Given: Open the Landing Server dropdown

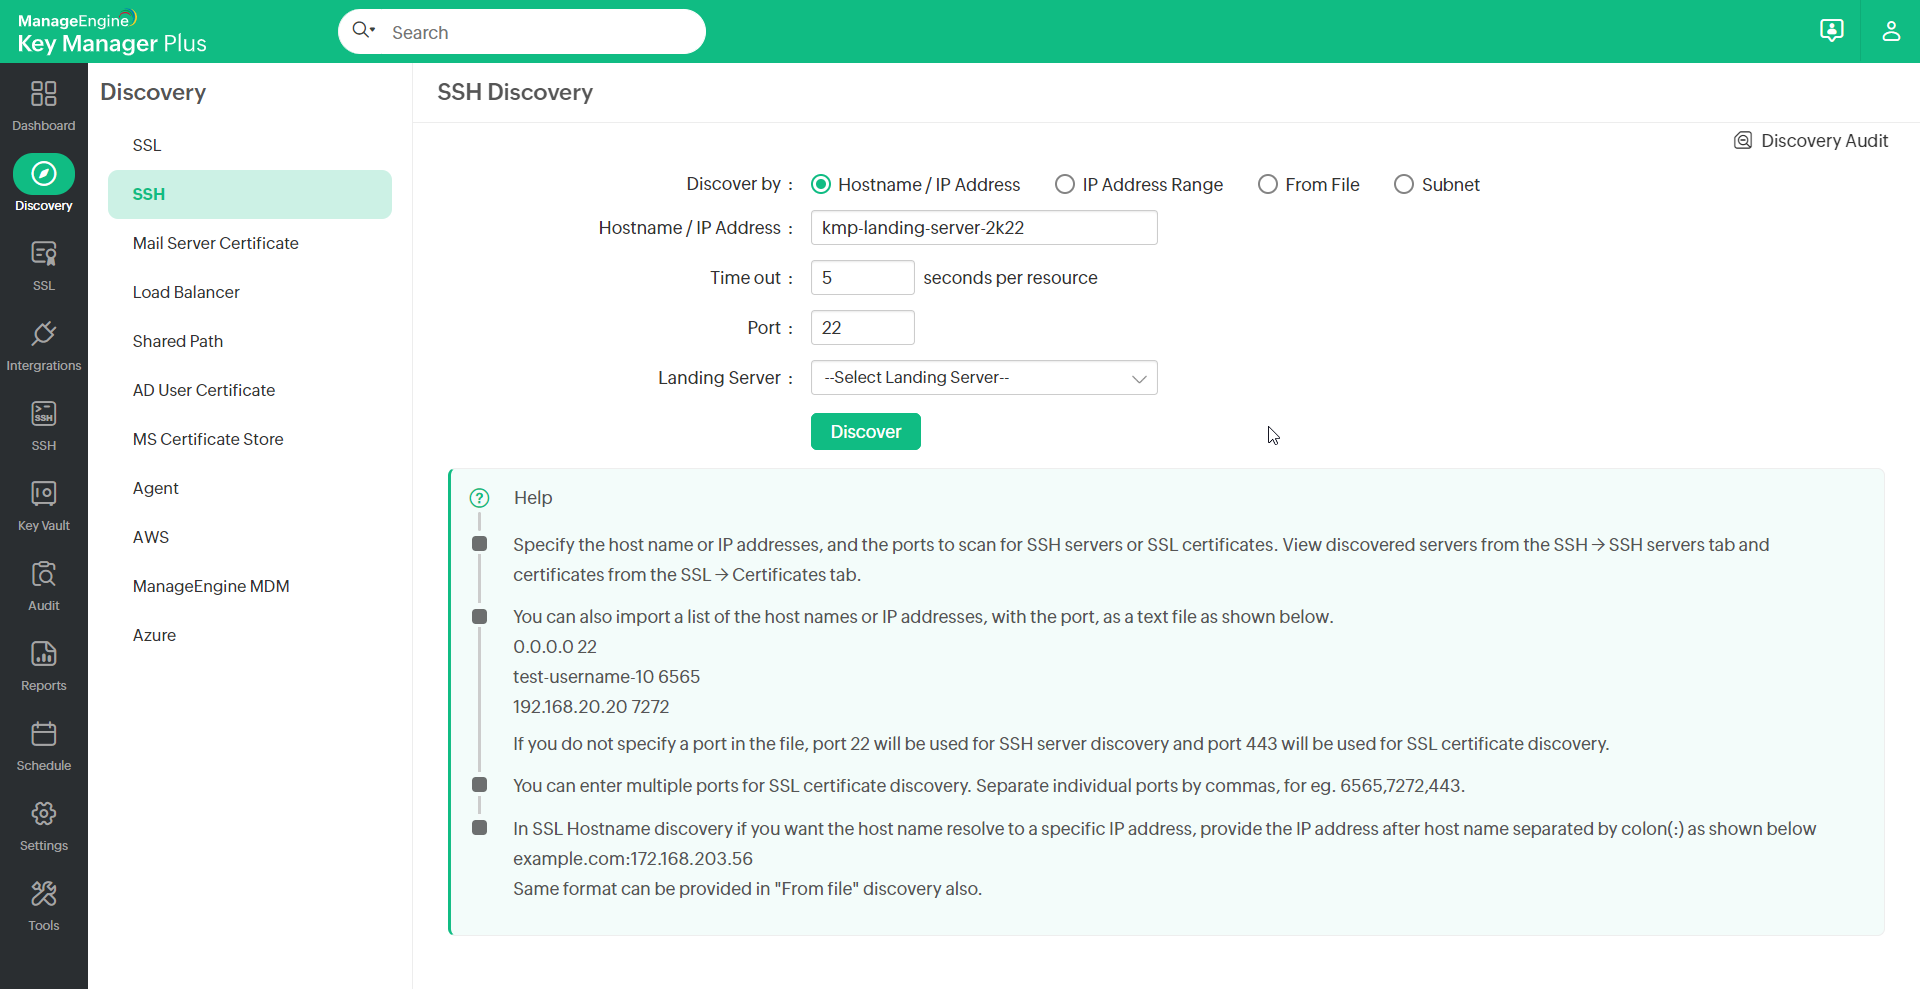Looking at the screenshot, I should [983, 377].
